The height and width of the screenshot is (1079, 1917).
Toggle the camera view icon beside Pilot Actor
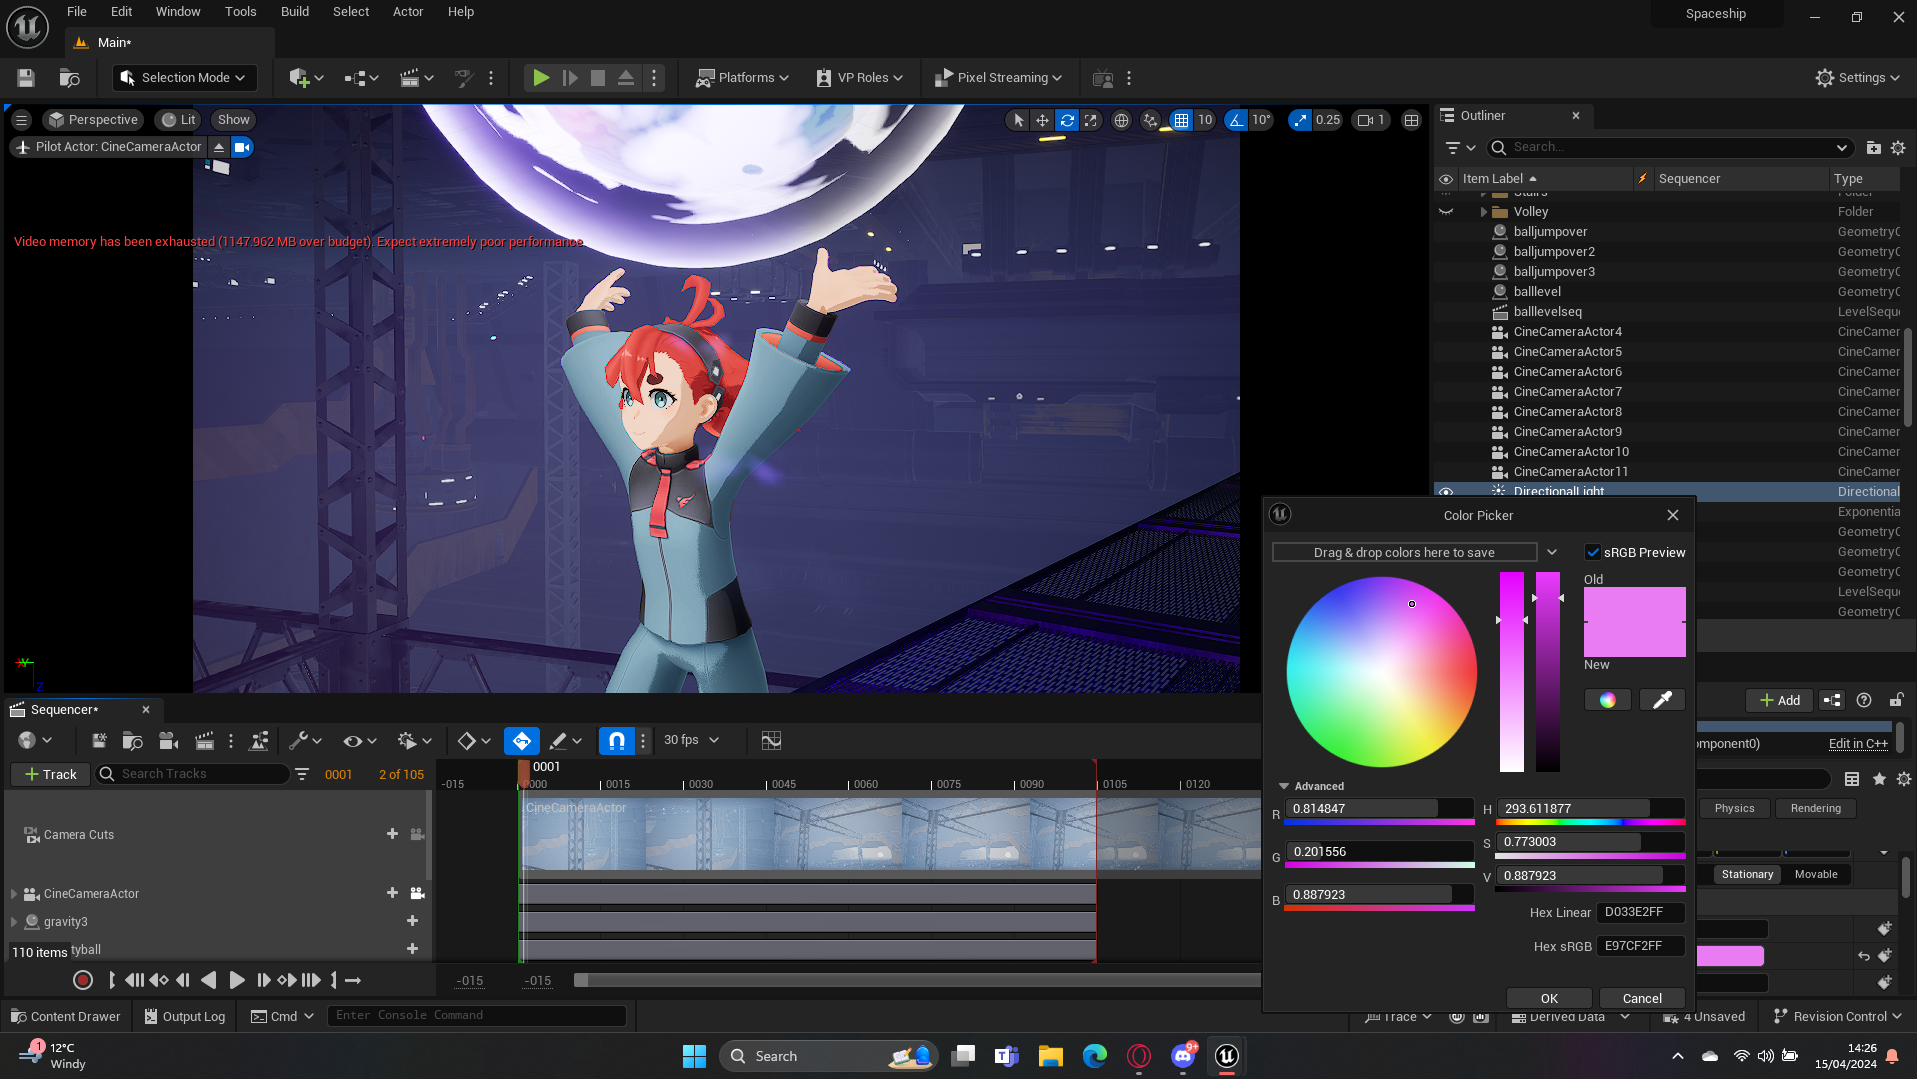(x=242, y=147)
